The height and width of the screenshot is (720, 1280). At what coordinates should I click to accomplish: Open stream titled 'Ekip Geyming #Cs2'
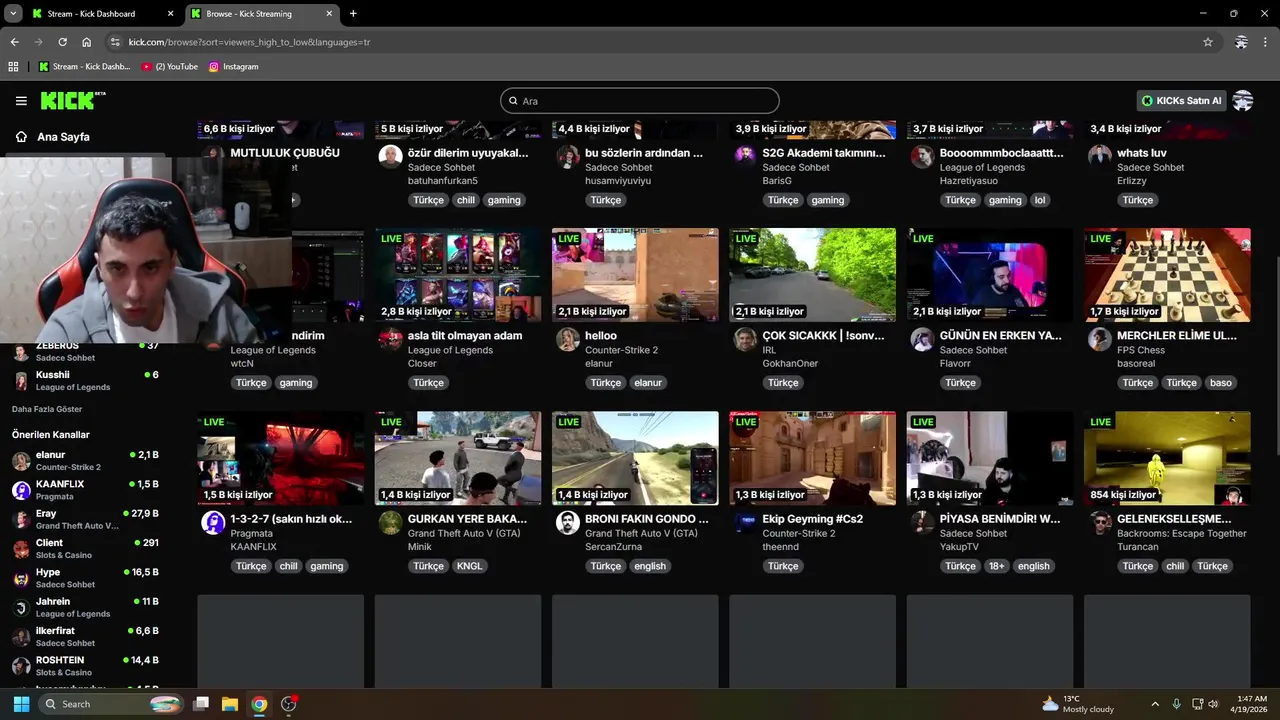pos(812,519)
